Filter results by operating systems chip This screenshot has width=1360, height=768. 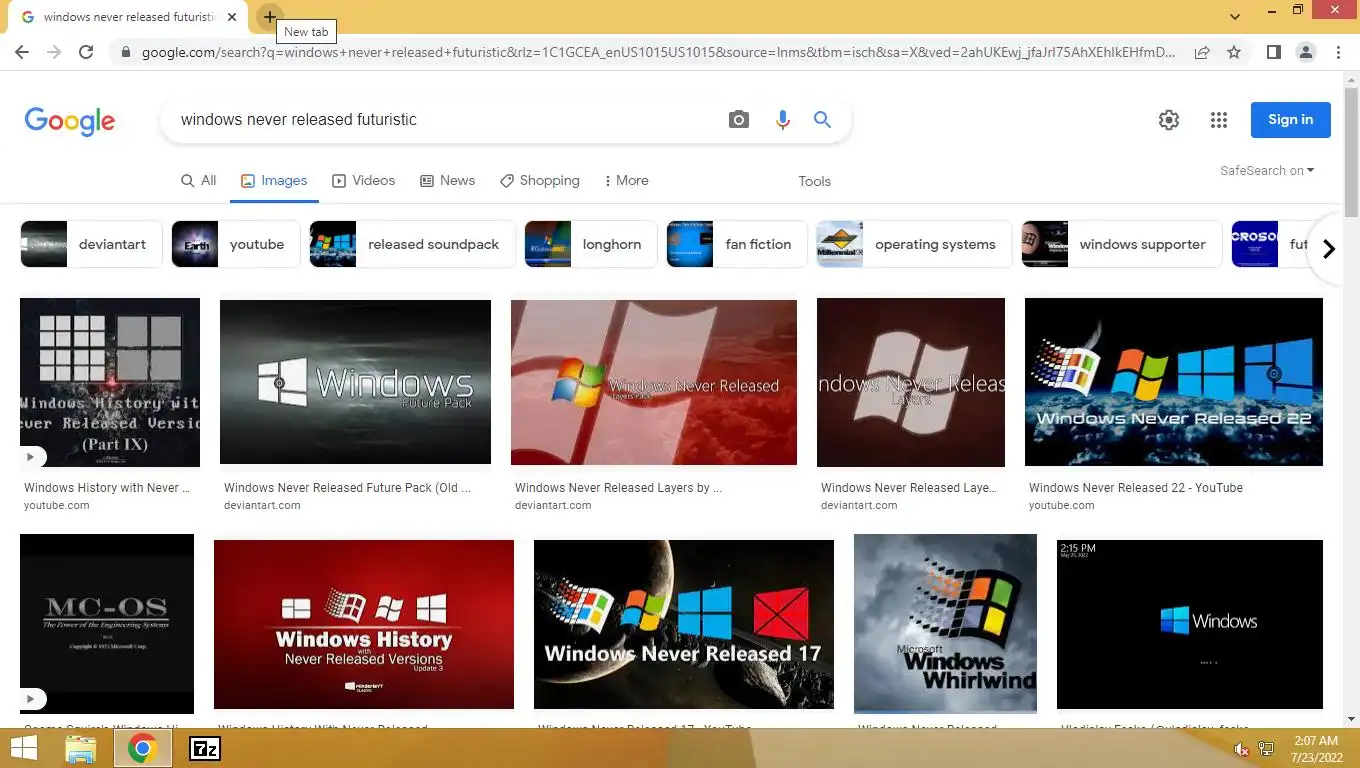(914, 244)
